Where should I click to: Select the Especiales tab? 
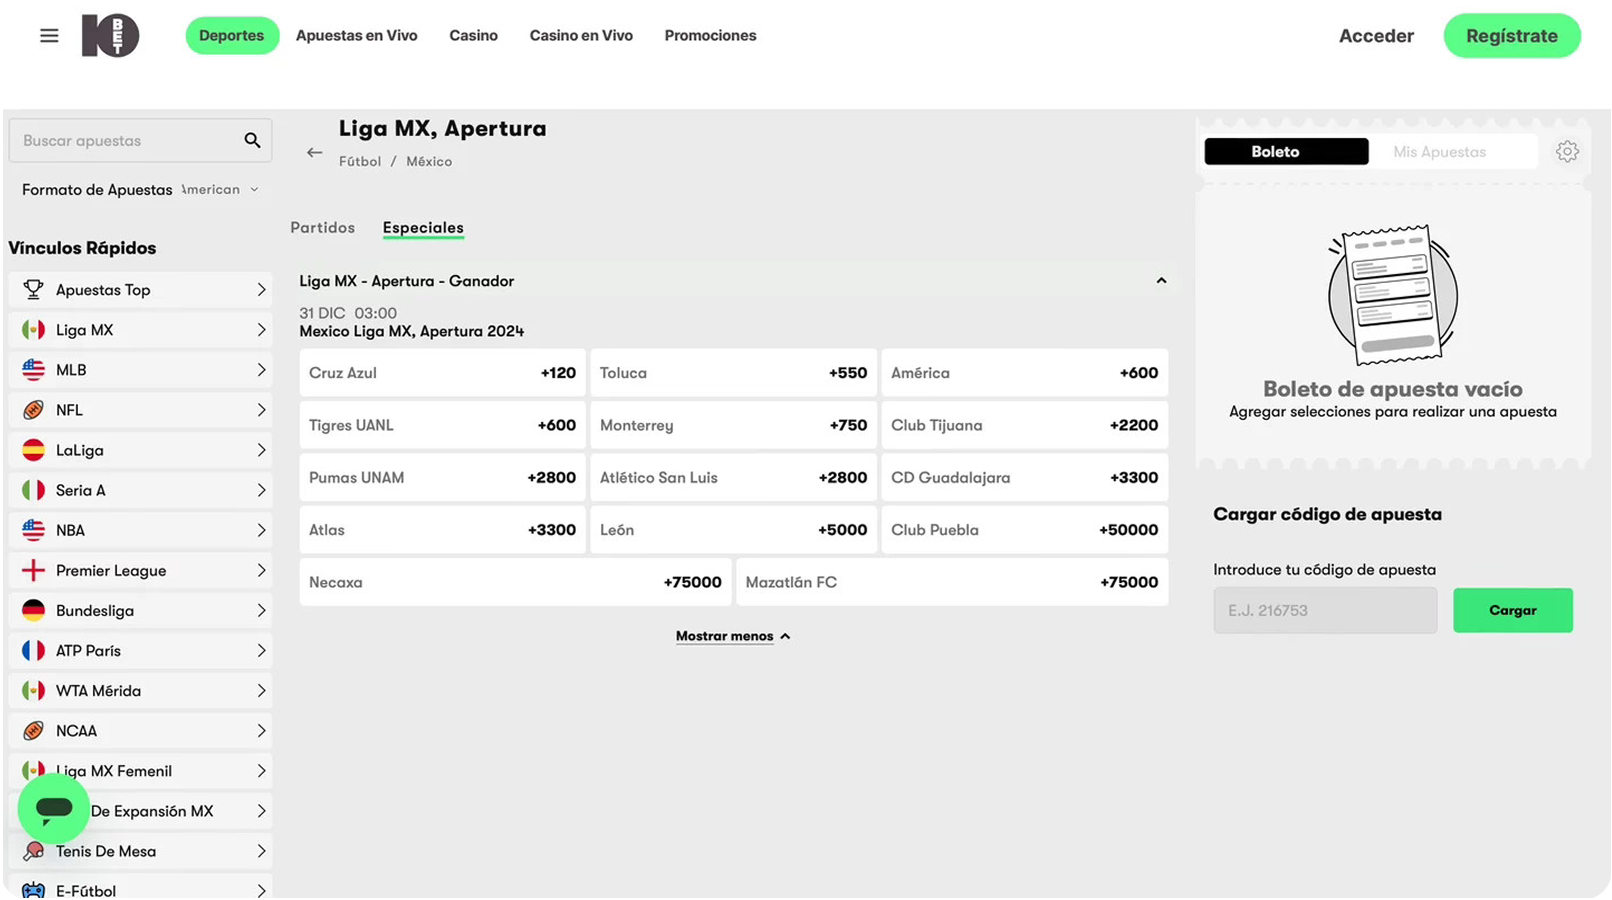[423, 228]
